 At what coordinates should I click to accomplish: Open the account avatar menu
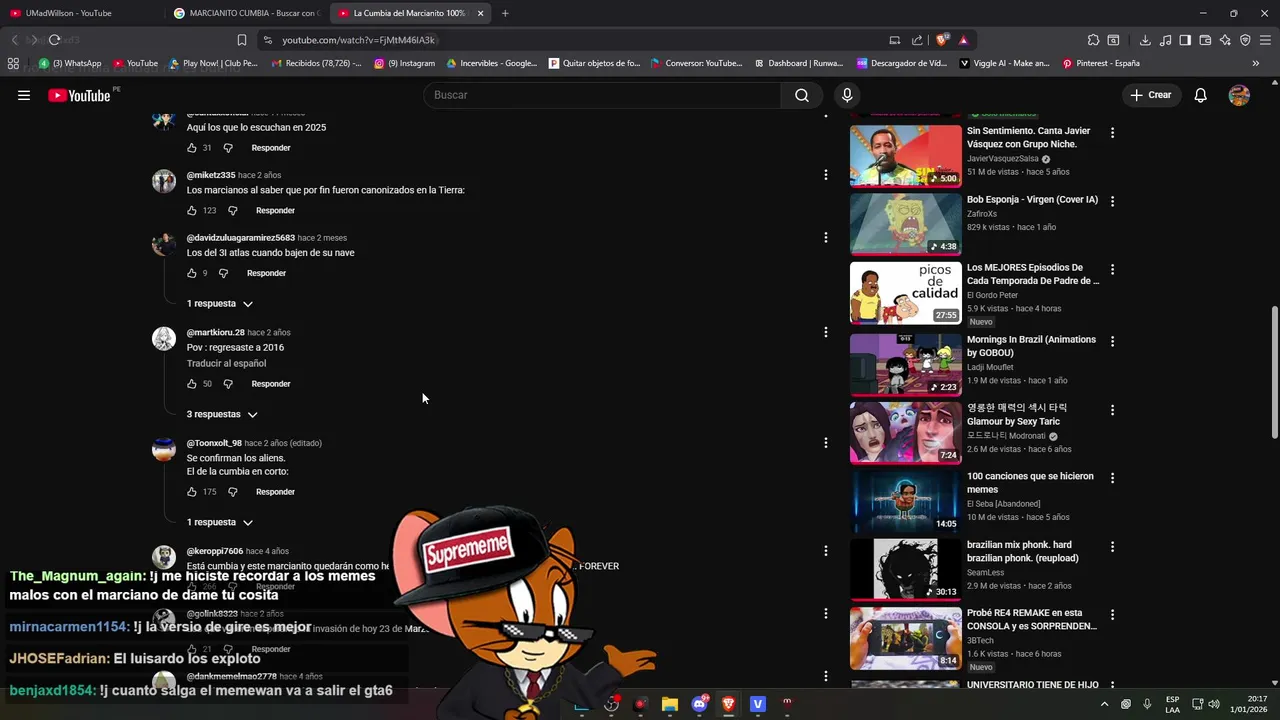(x=1239, y=95)
